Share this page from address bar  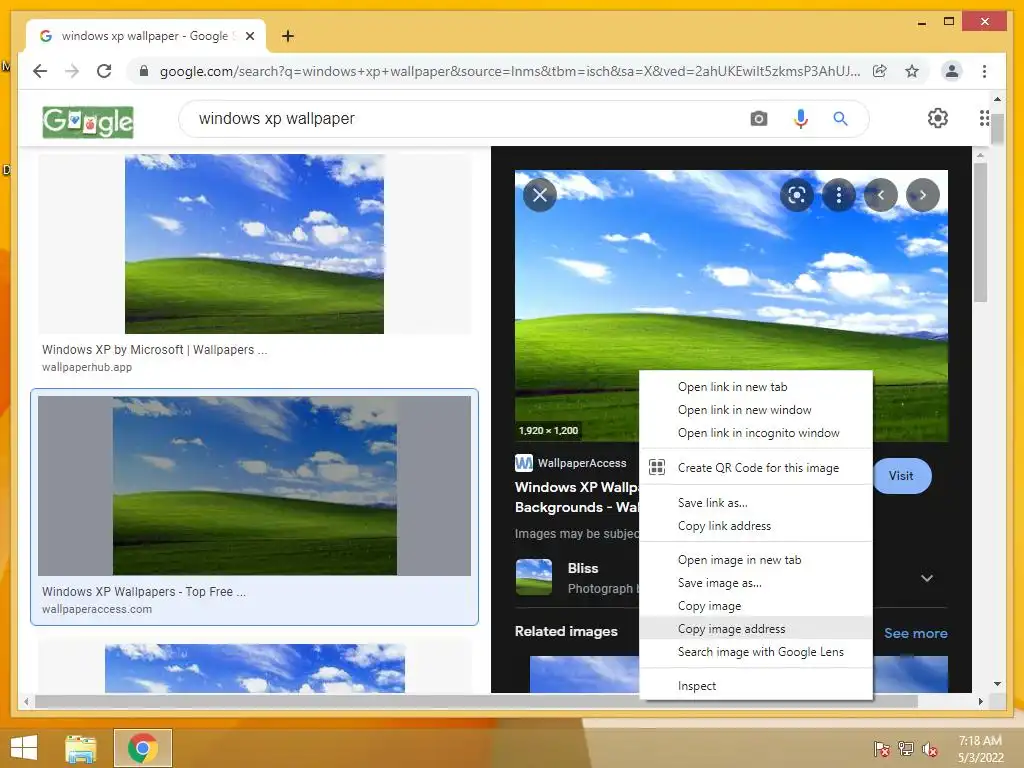pyautogui.click(x=880, y=71)
